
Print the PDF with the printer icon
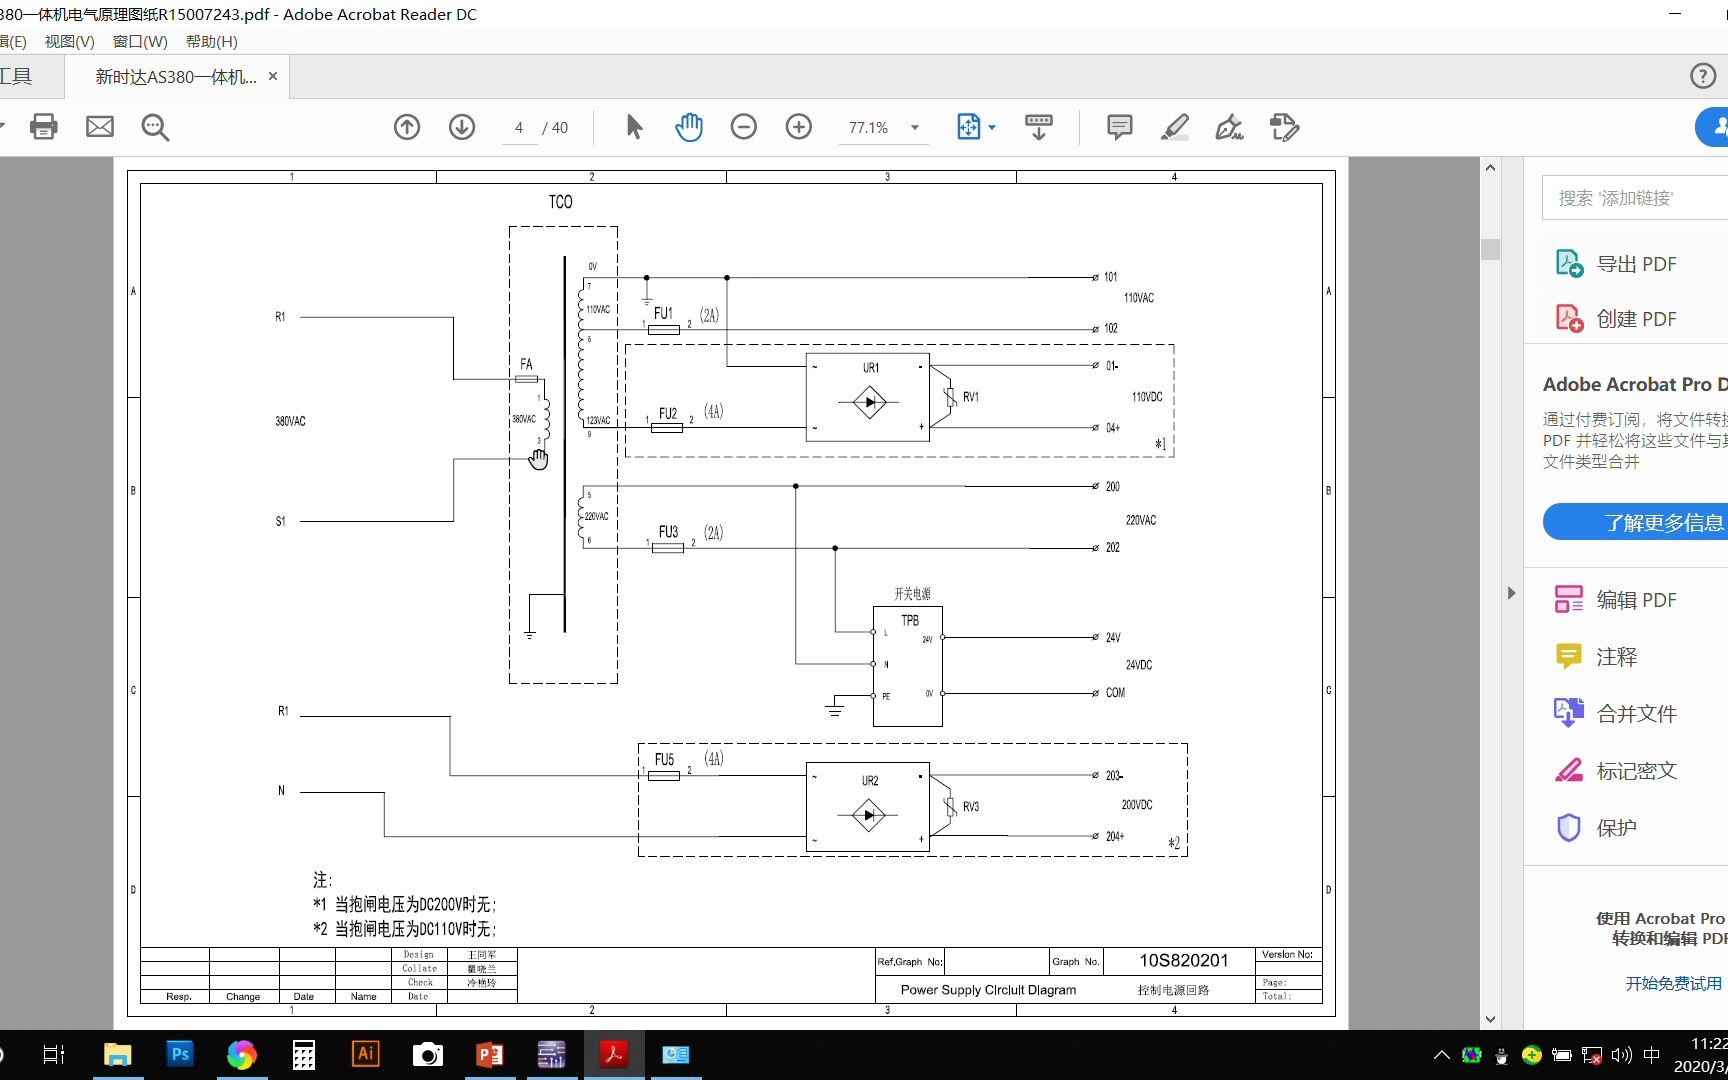pos(44,127)
